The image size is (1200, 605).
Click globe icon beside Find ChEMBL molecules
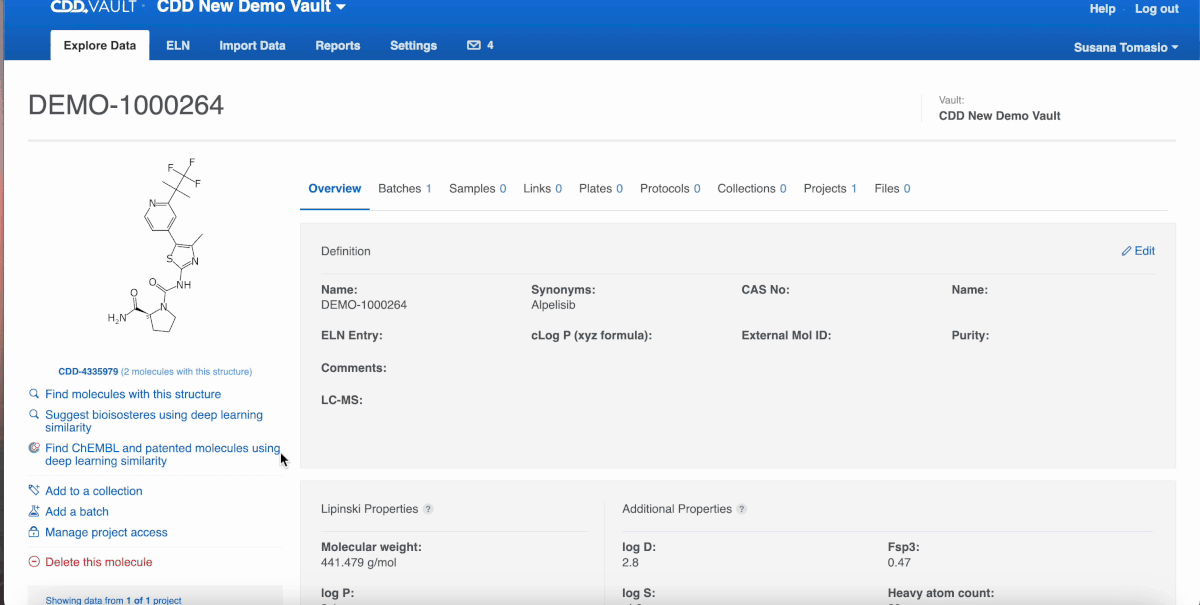pyautogui.click(x=35, y=448)
